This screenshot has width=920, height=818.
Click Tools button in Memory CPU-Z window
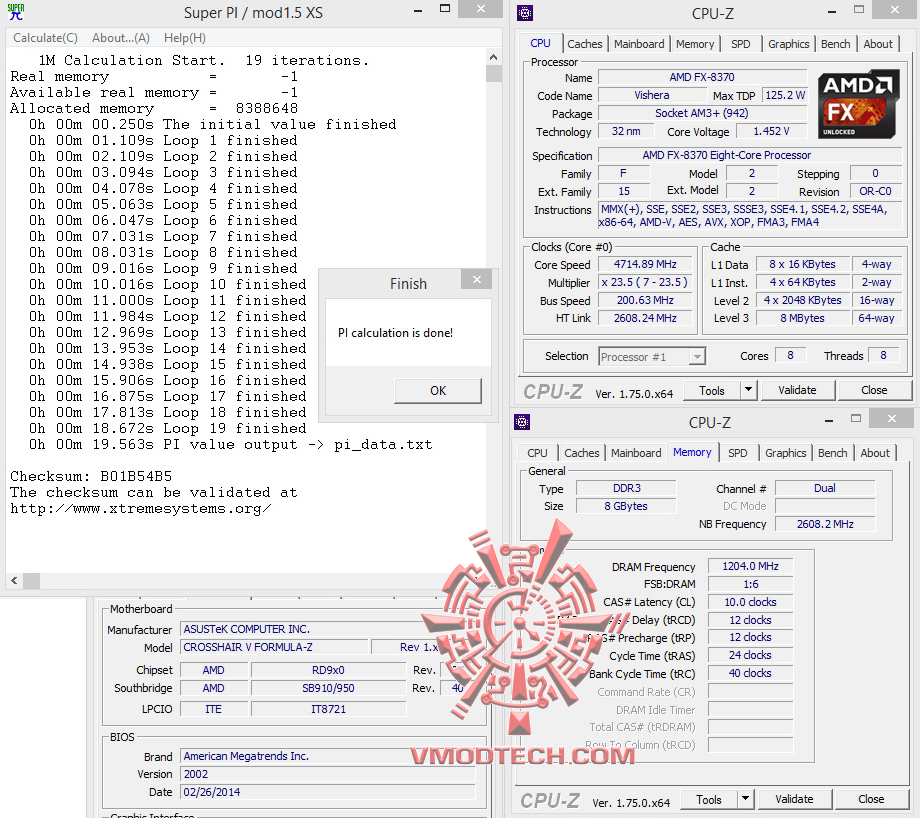click(709, 800)
